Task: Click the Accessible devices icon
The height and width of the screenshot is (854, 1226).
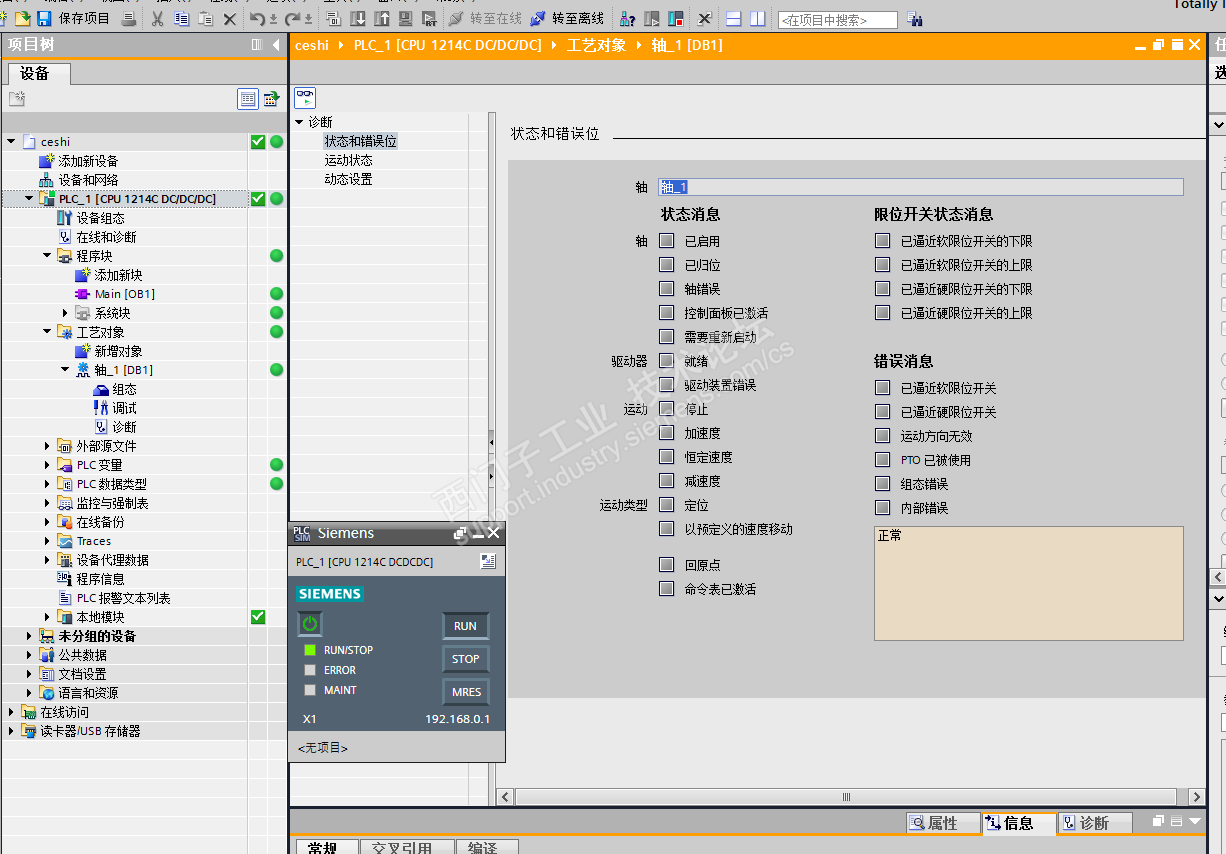Action: [627, 19]
